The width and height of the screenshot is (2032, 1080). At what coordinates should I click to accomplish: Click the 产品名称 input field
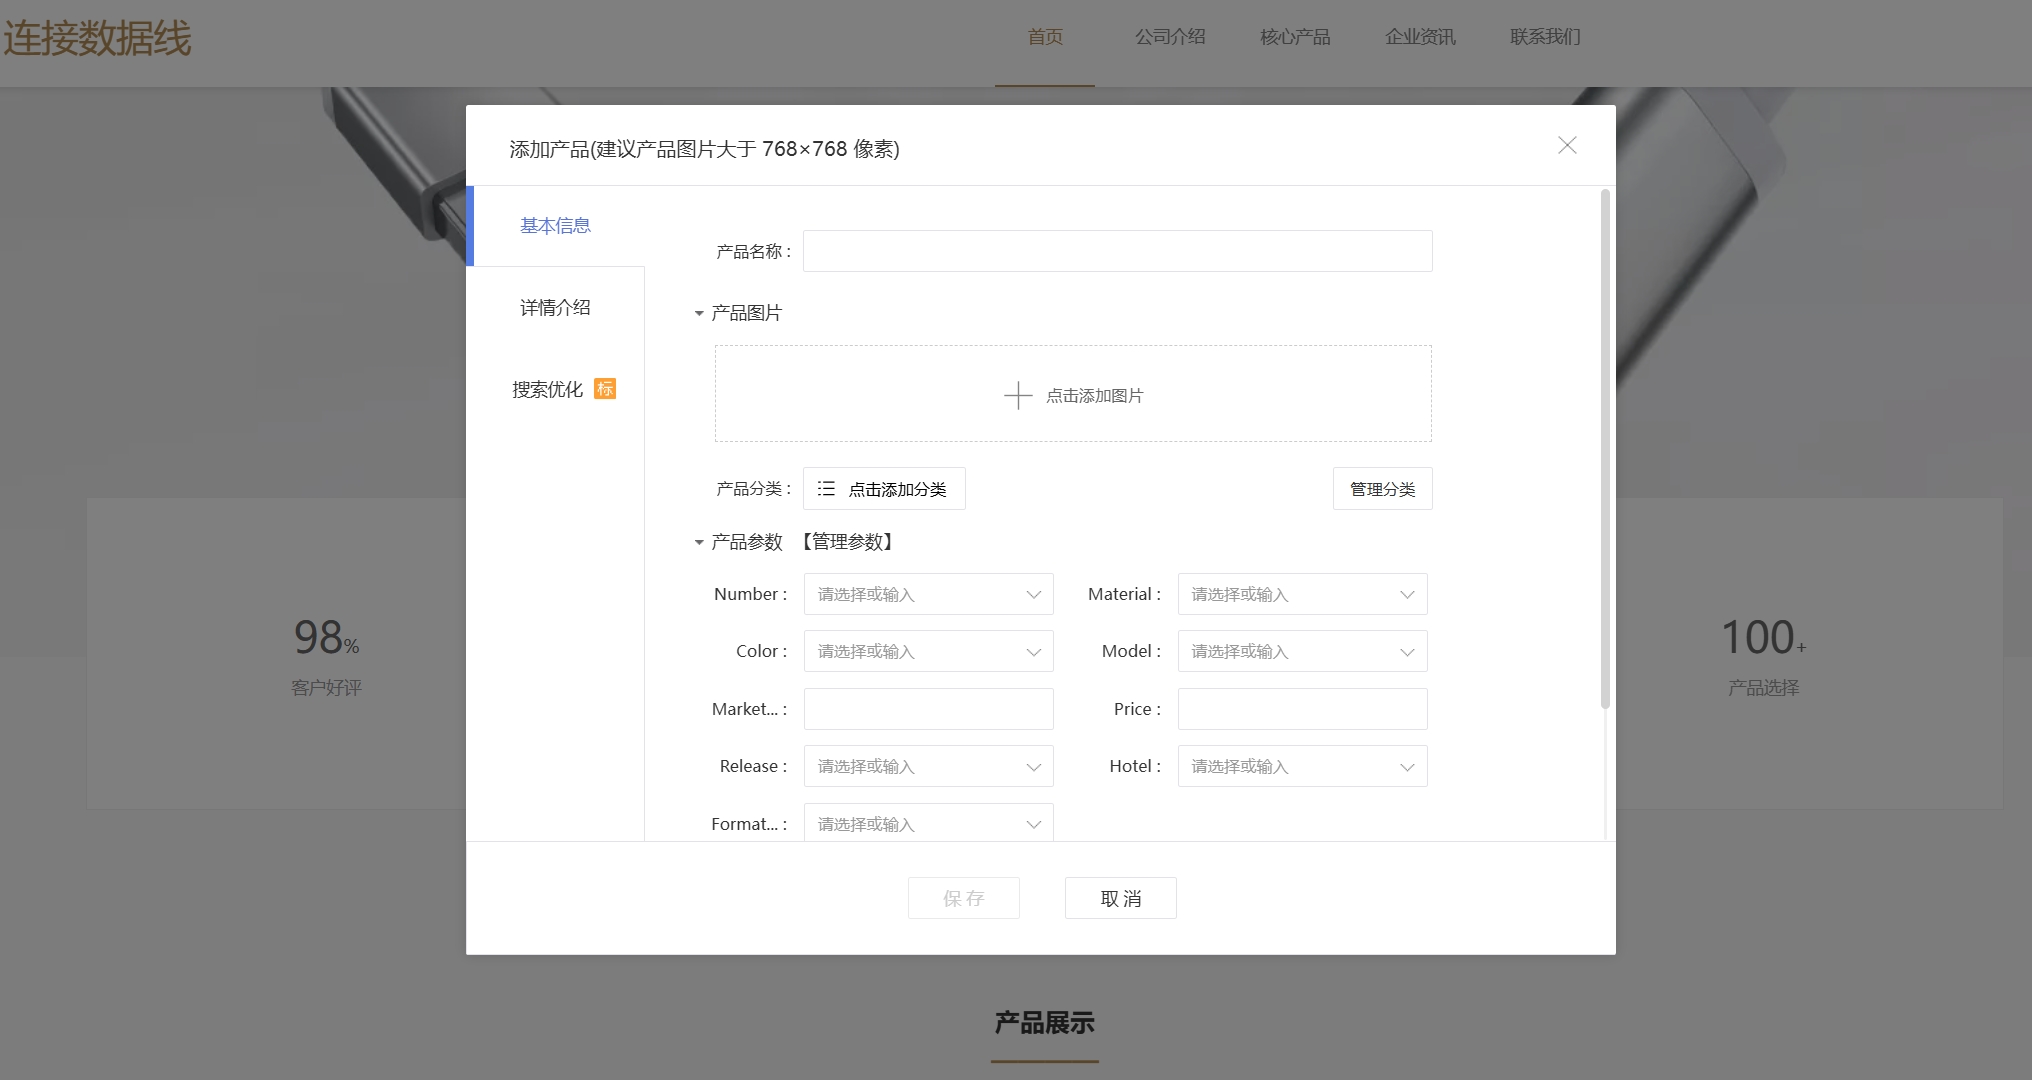click(x=1117, y=251)
